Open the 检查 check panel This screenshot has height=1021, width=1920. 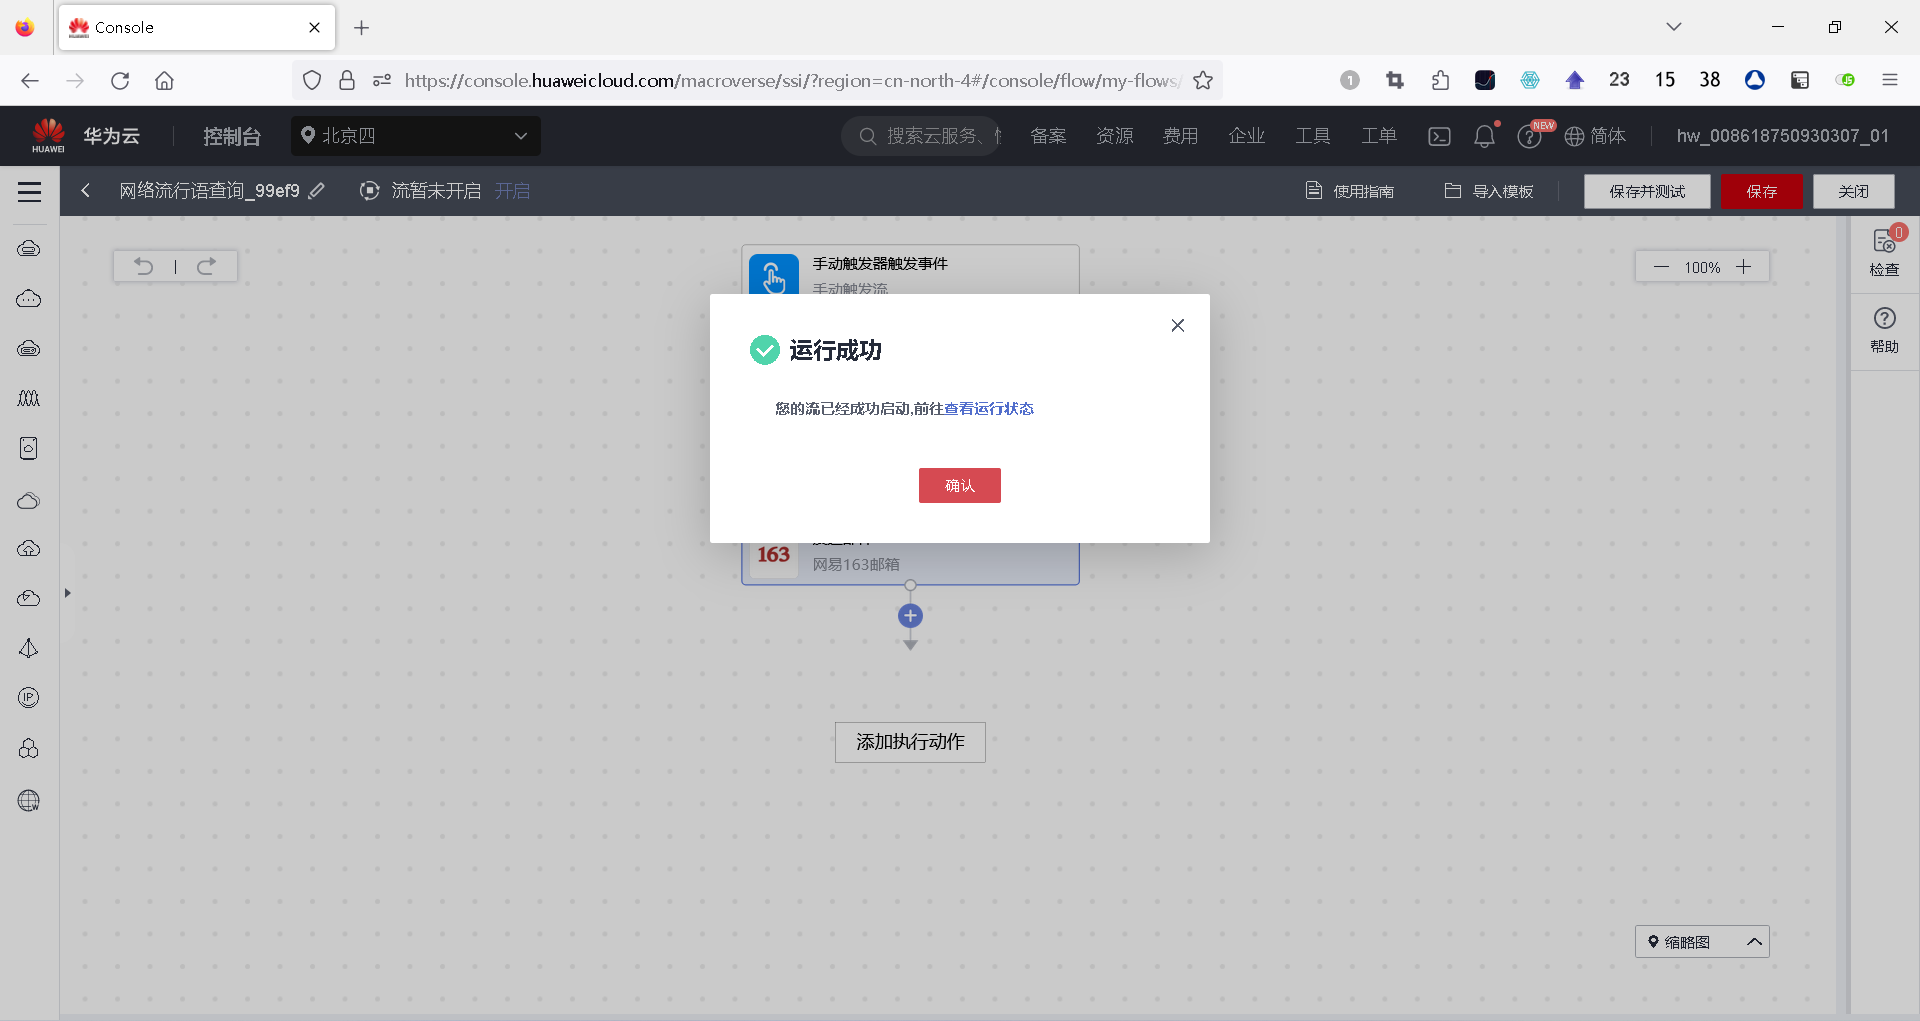pyautogui.click(x=1885, y=252)
